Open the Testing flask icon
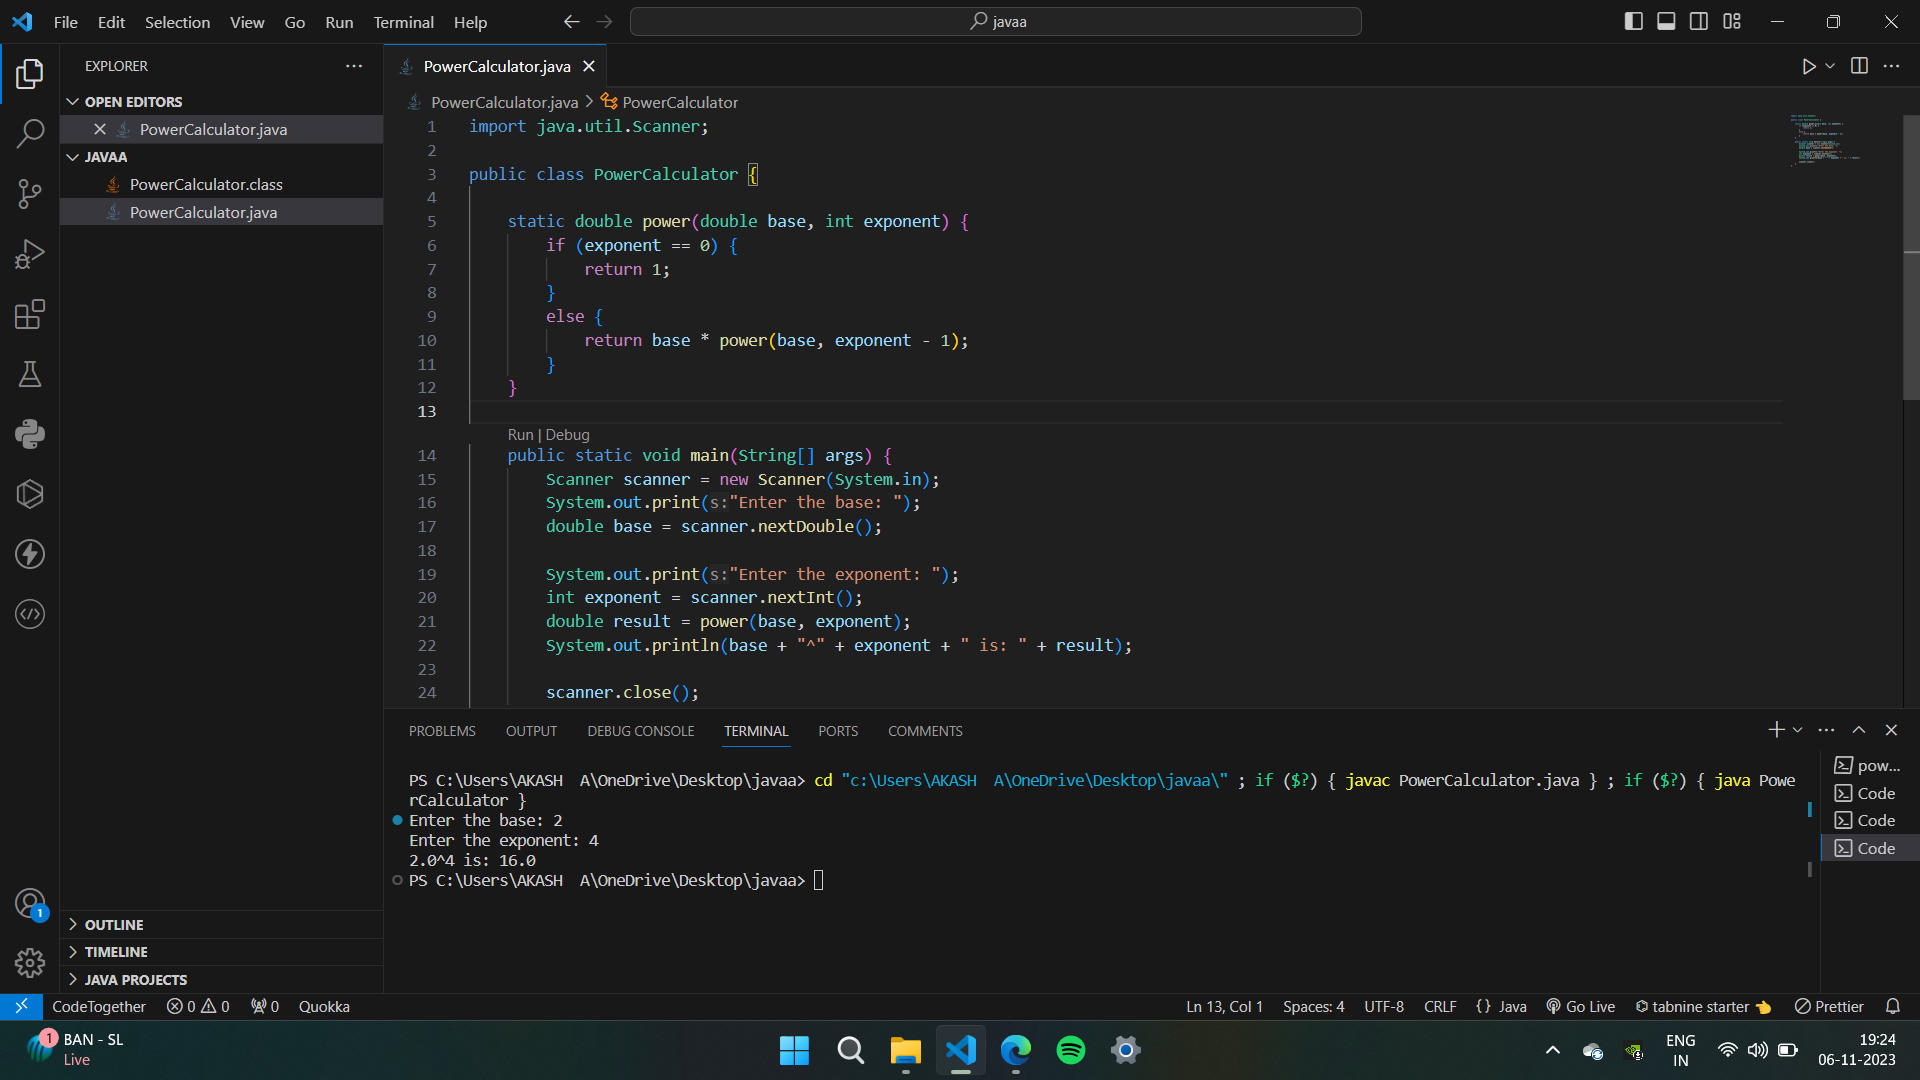1920x1080 pixels. 30,374
